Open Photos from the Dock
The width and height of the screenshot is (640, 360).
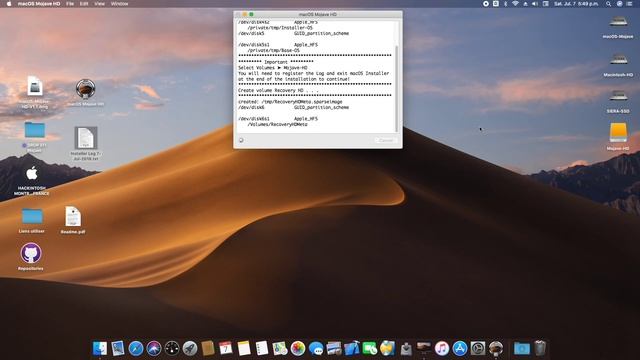pos(298,348)
